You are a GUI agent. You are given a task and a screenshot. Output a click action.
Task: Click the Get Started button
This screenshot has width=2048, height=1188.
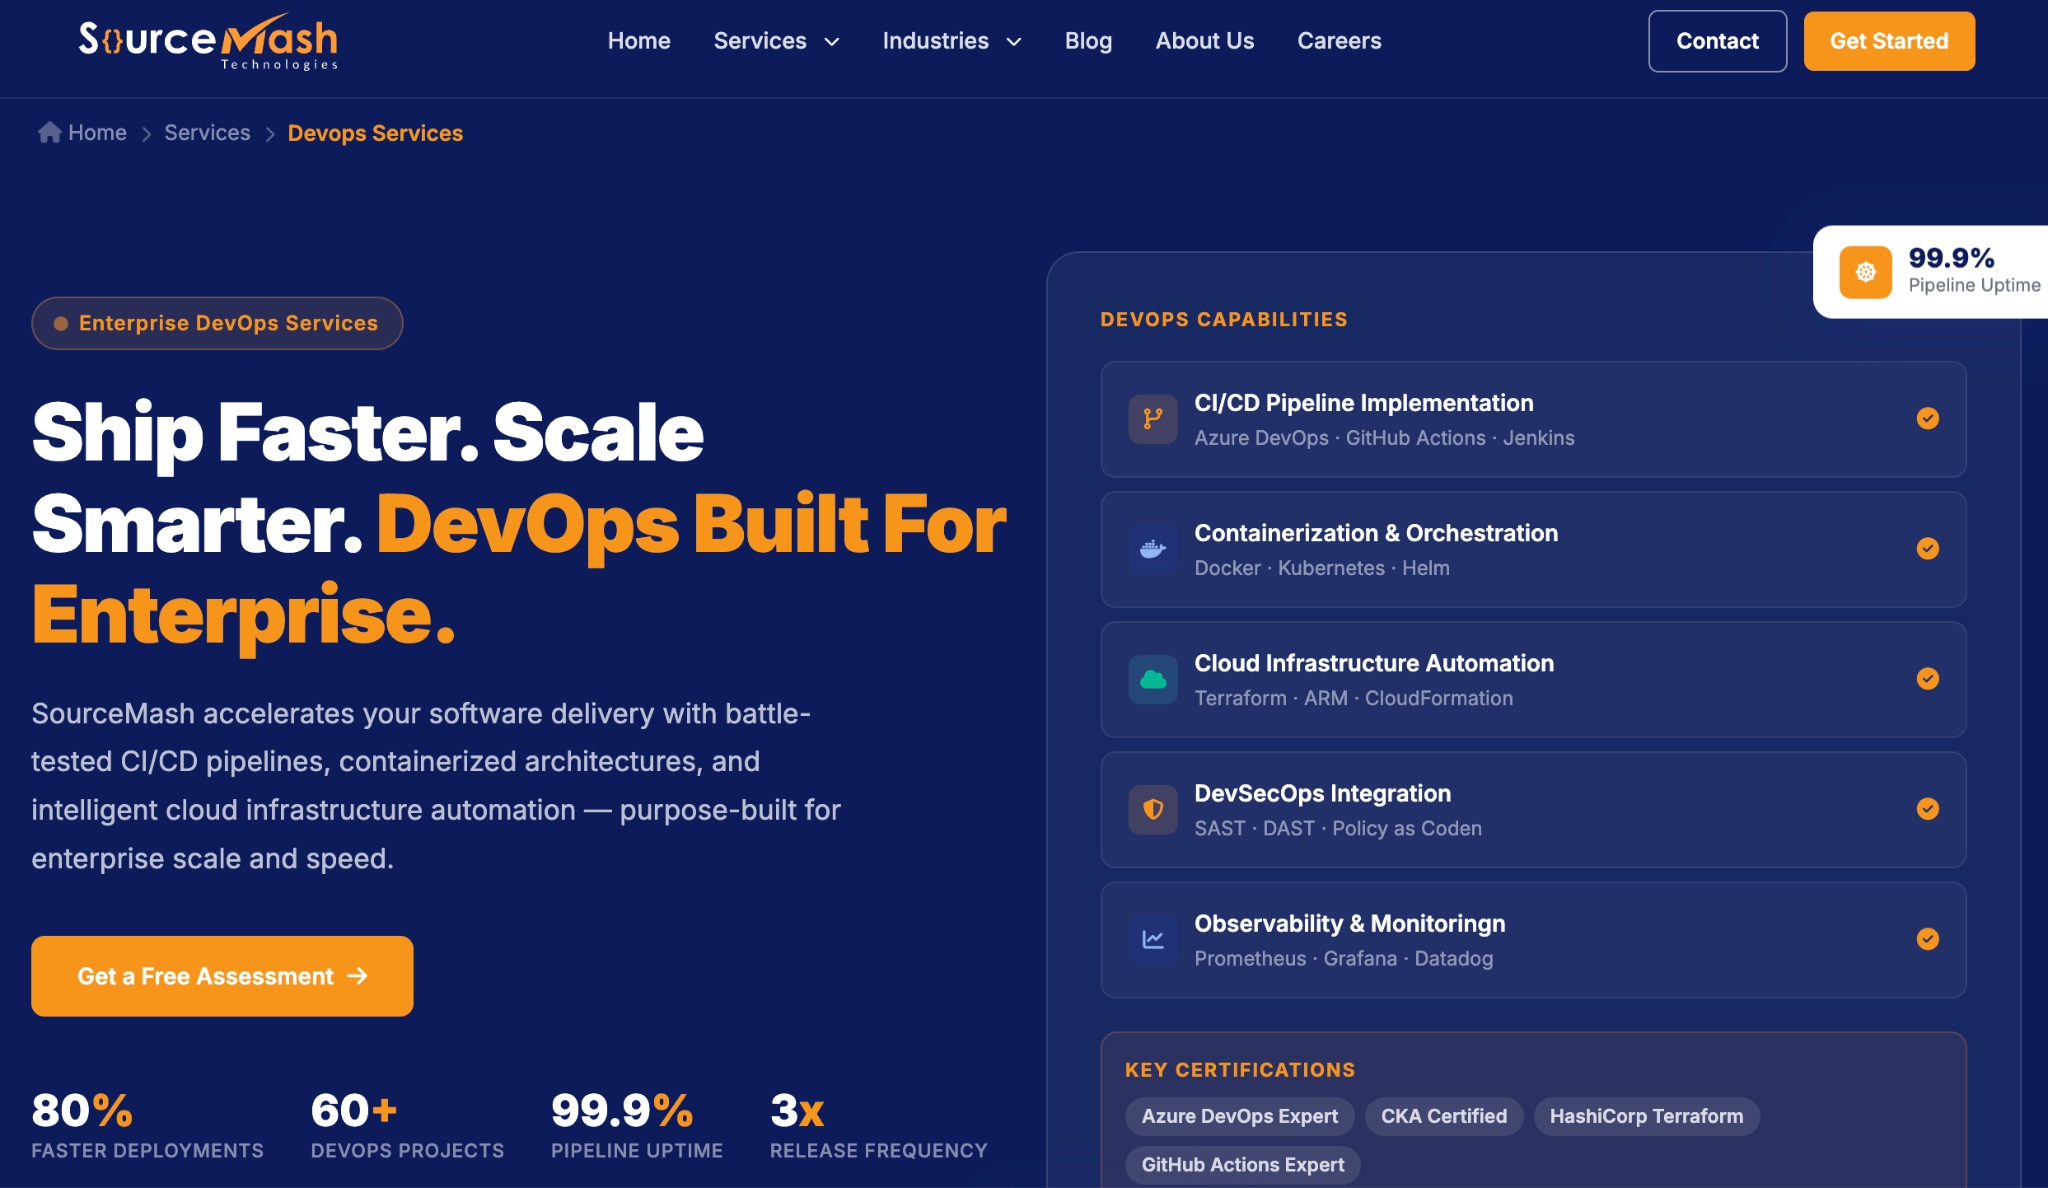coord(1889,41)
